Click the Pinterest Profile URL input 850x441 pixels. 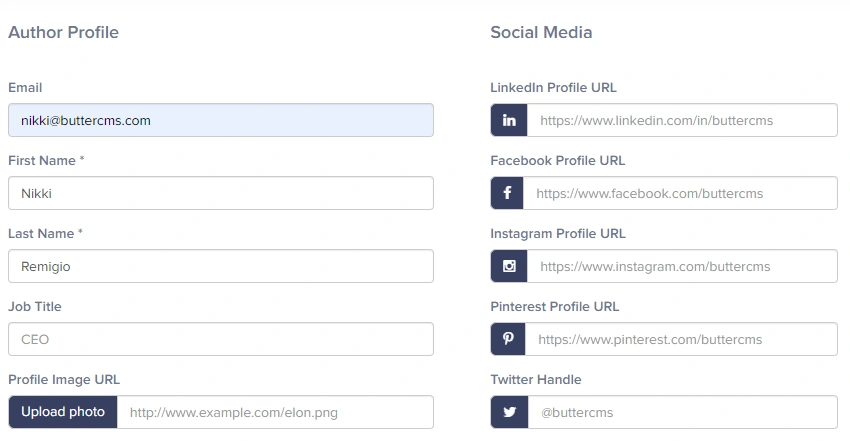[681, 339]
